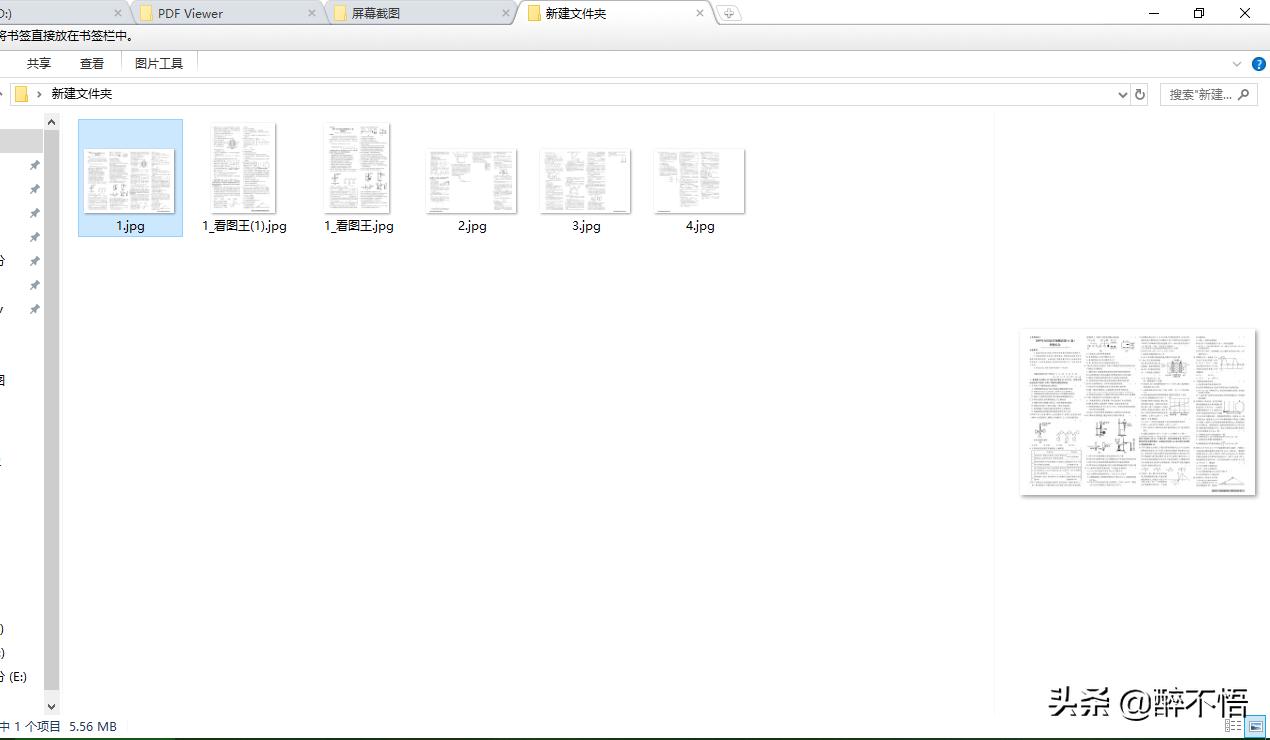
Task: Select the 1_看图王.jpg thumbnail
Action: tap(358, 168)
